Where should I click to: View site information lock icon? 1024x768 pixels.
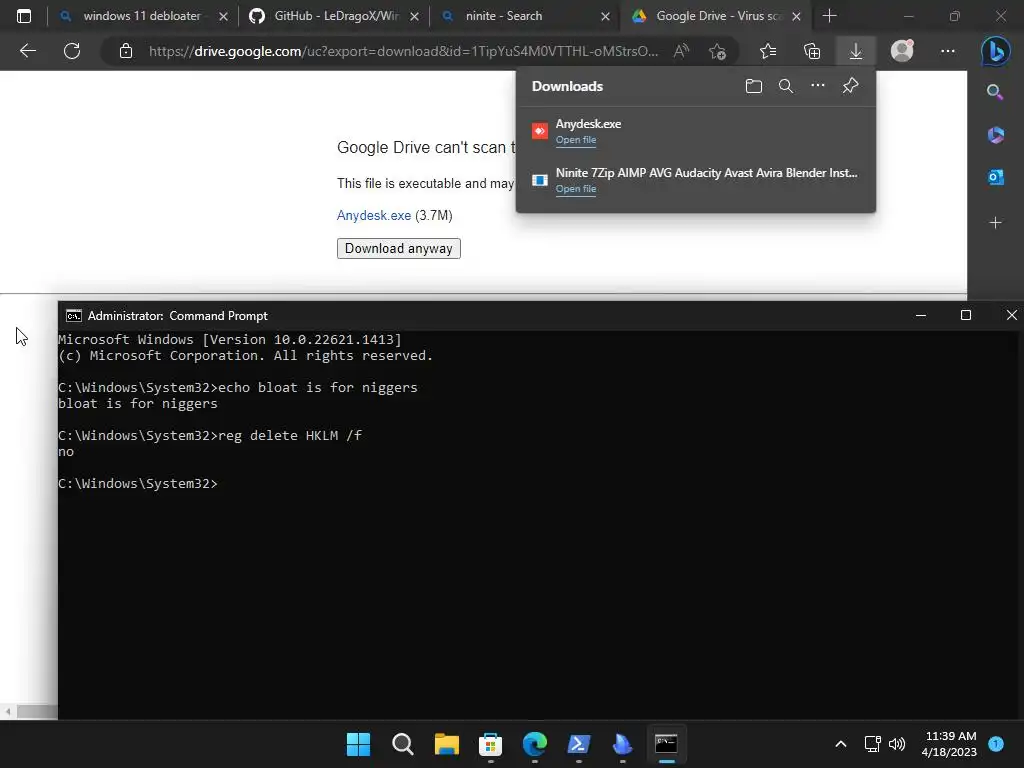pos(126,51)
